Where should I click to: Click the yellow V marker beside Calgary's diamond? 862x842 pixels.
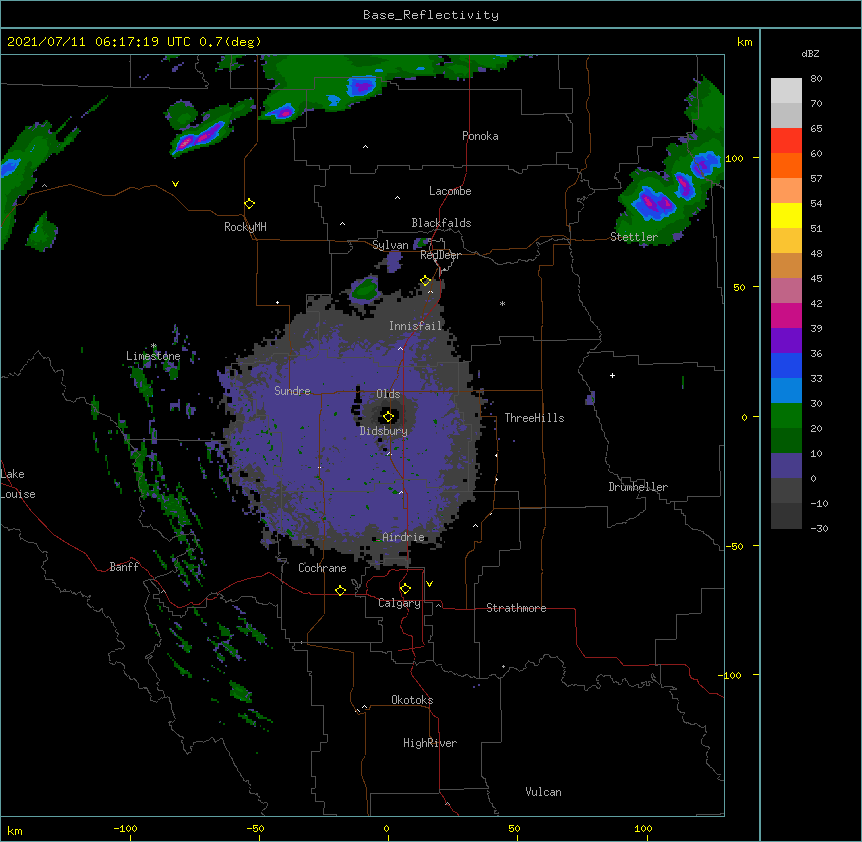[429, 584]
